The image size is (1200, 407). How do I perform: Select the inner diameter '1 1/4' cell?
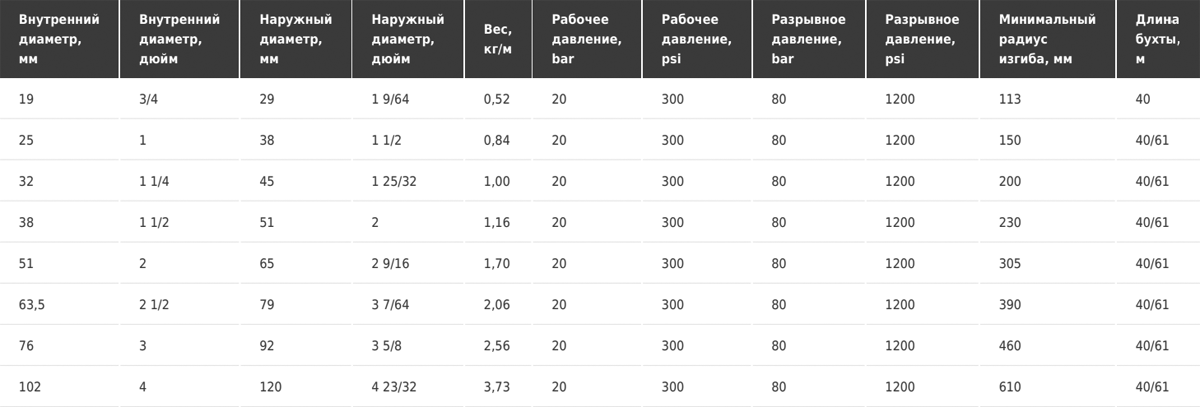155,181
